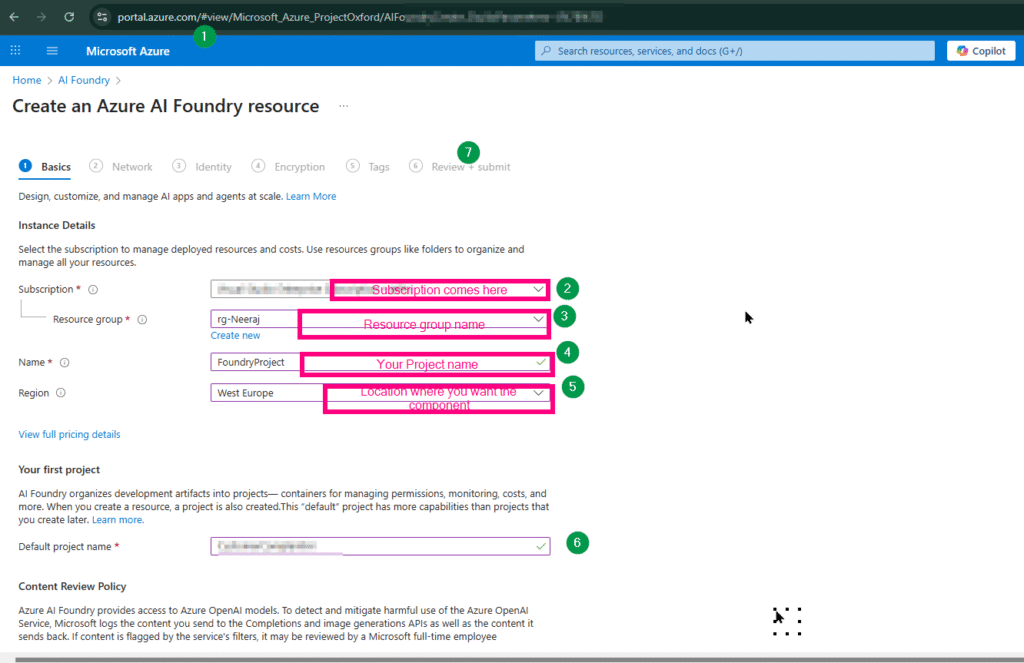
Task: Click the horizontal scrollbar at page bottom
Action: pos(519,660)
